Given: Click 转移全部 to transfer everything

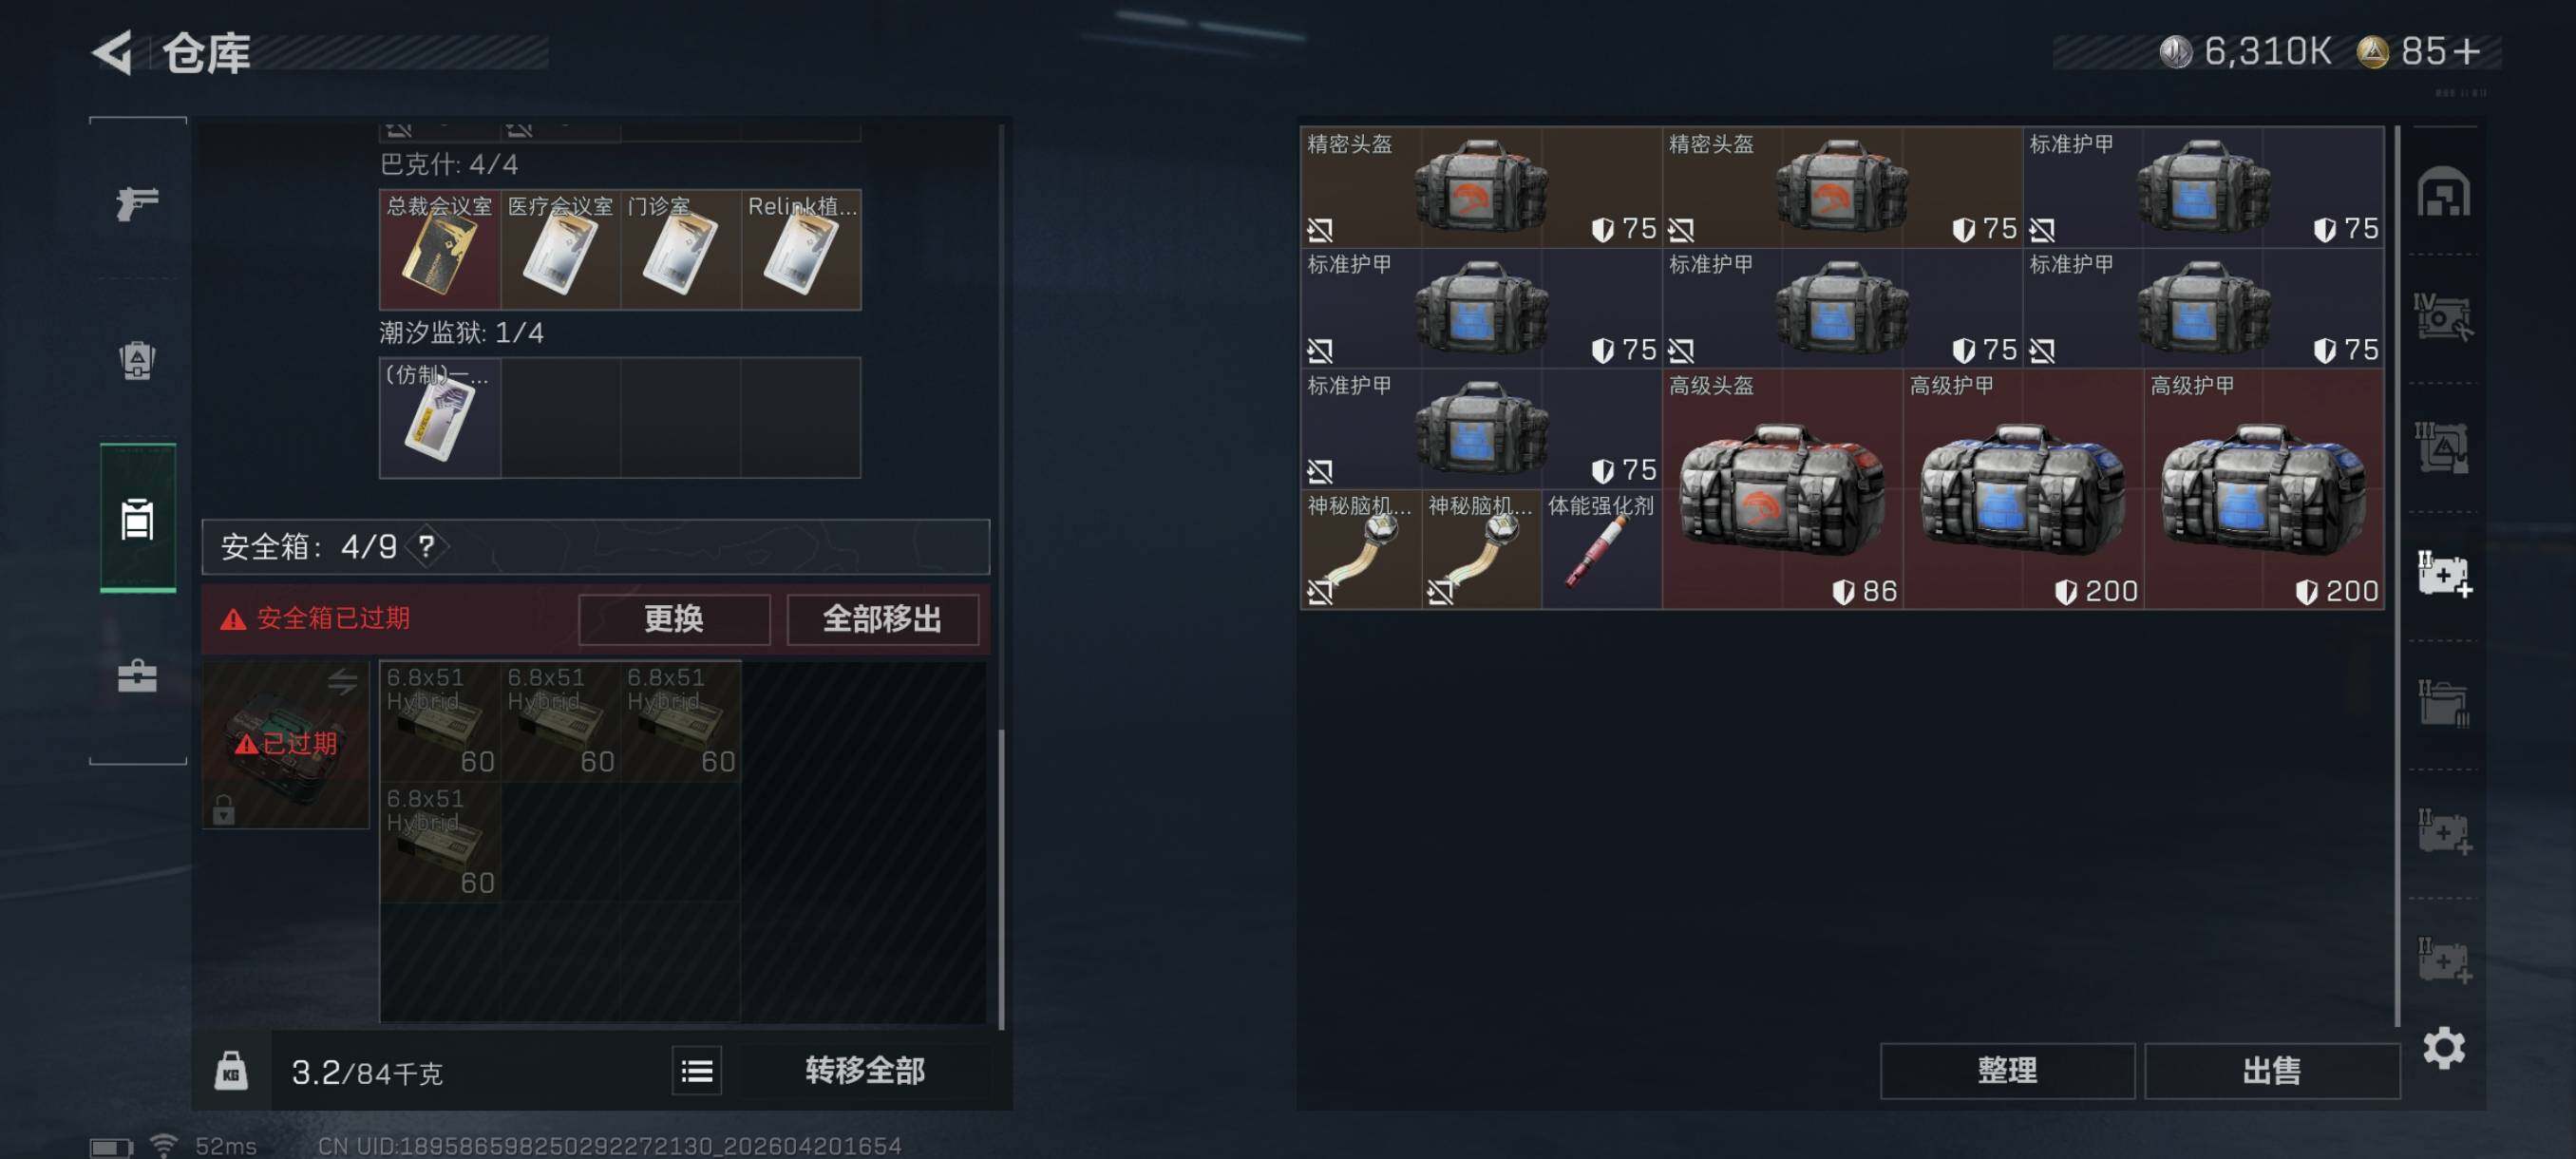Looking at the screenshot, I should coord(865,1071).
